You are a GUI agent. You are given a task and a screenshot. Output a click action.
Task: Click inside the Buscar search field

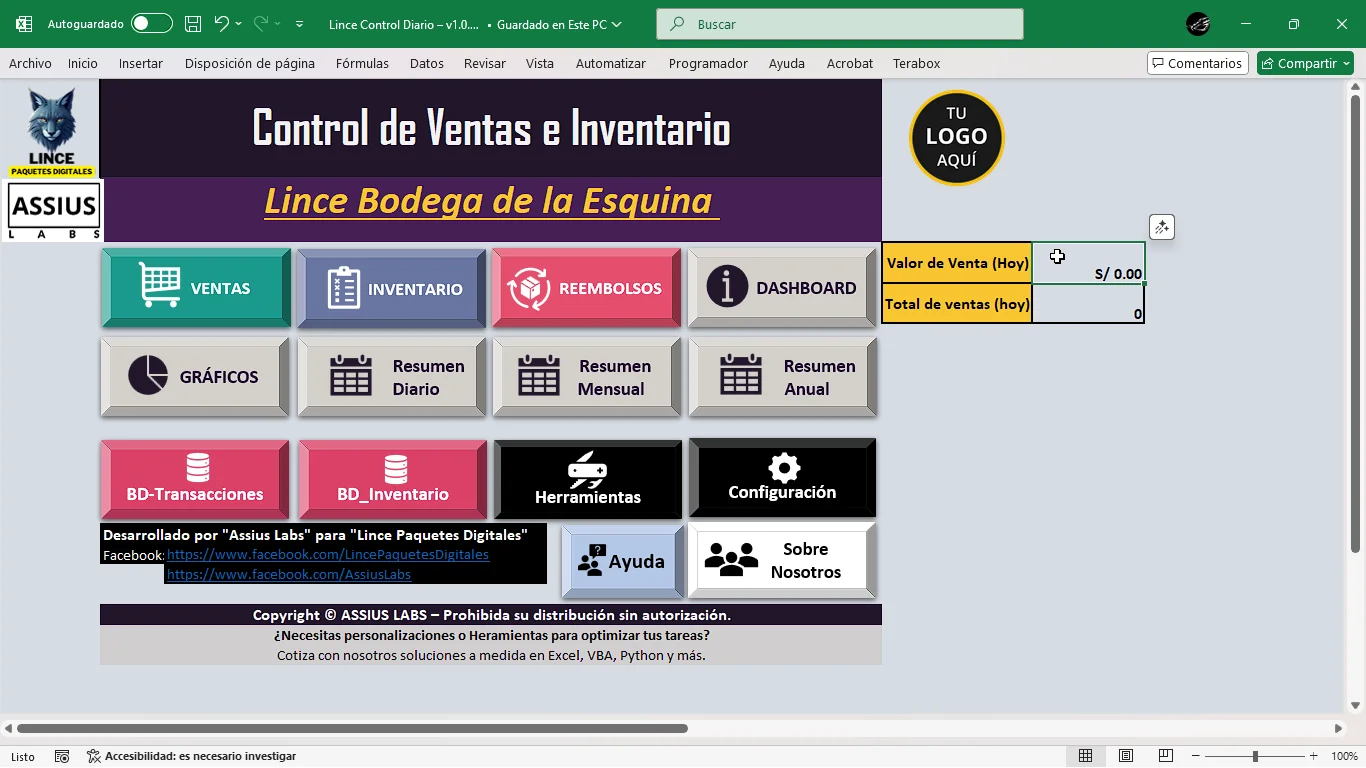click(840, 23)
